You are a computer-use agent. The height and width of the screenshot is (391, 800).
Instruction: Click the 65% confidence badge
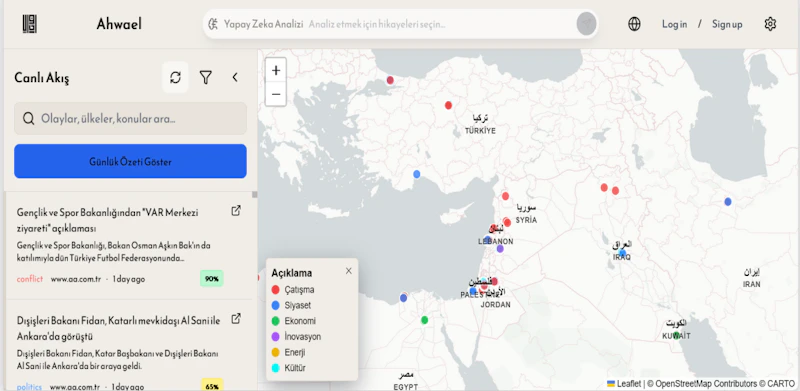212,386
